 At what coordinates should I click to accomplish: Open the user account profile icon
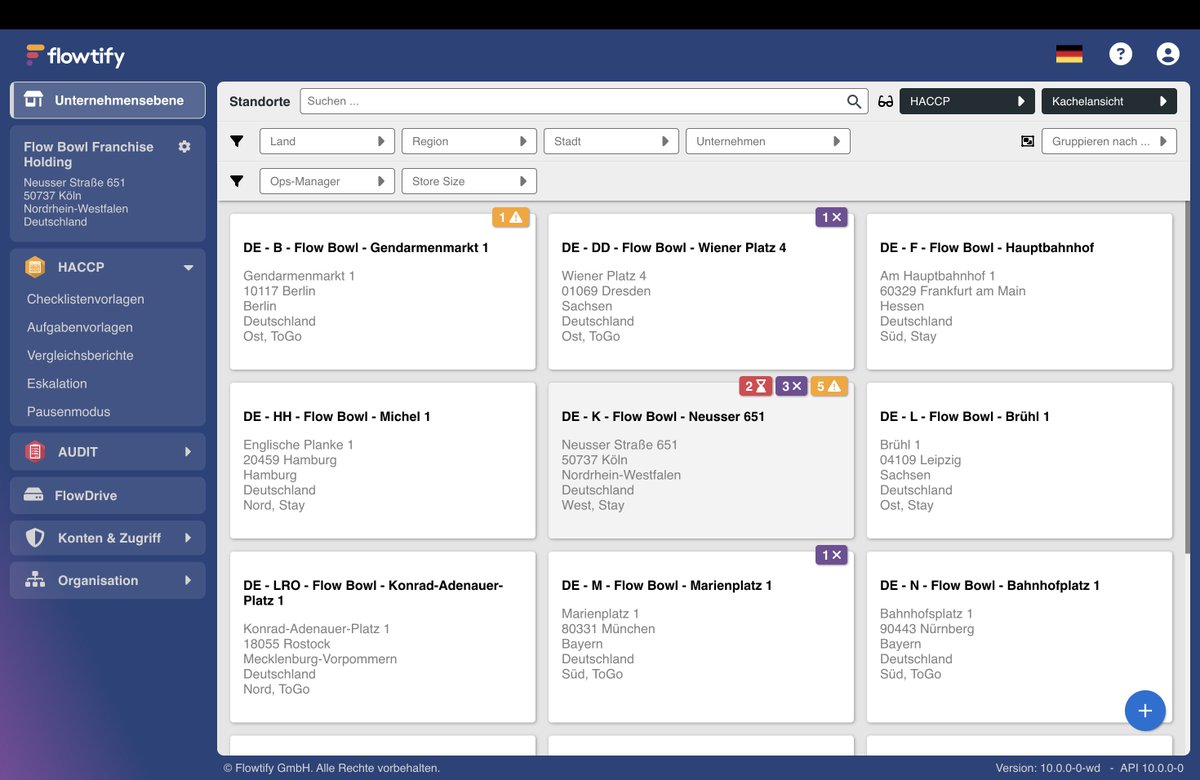1168,54
